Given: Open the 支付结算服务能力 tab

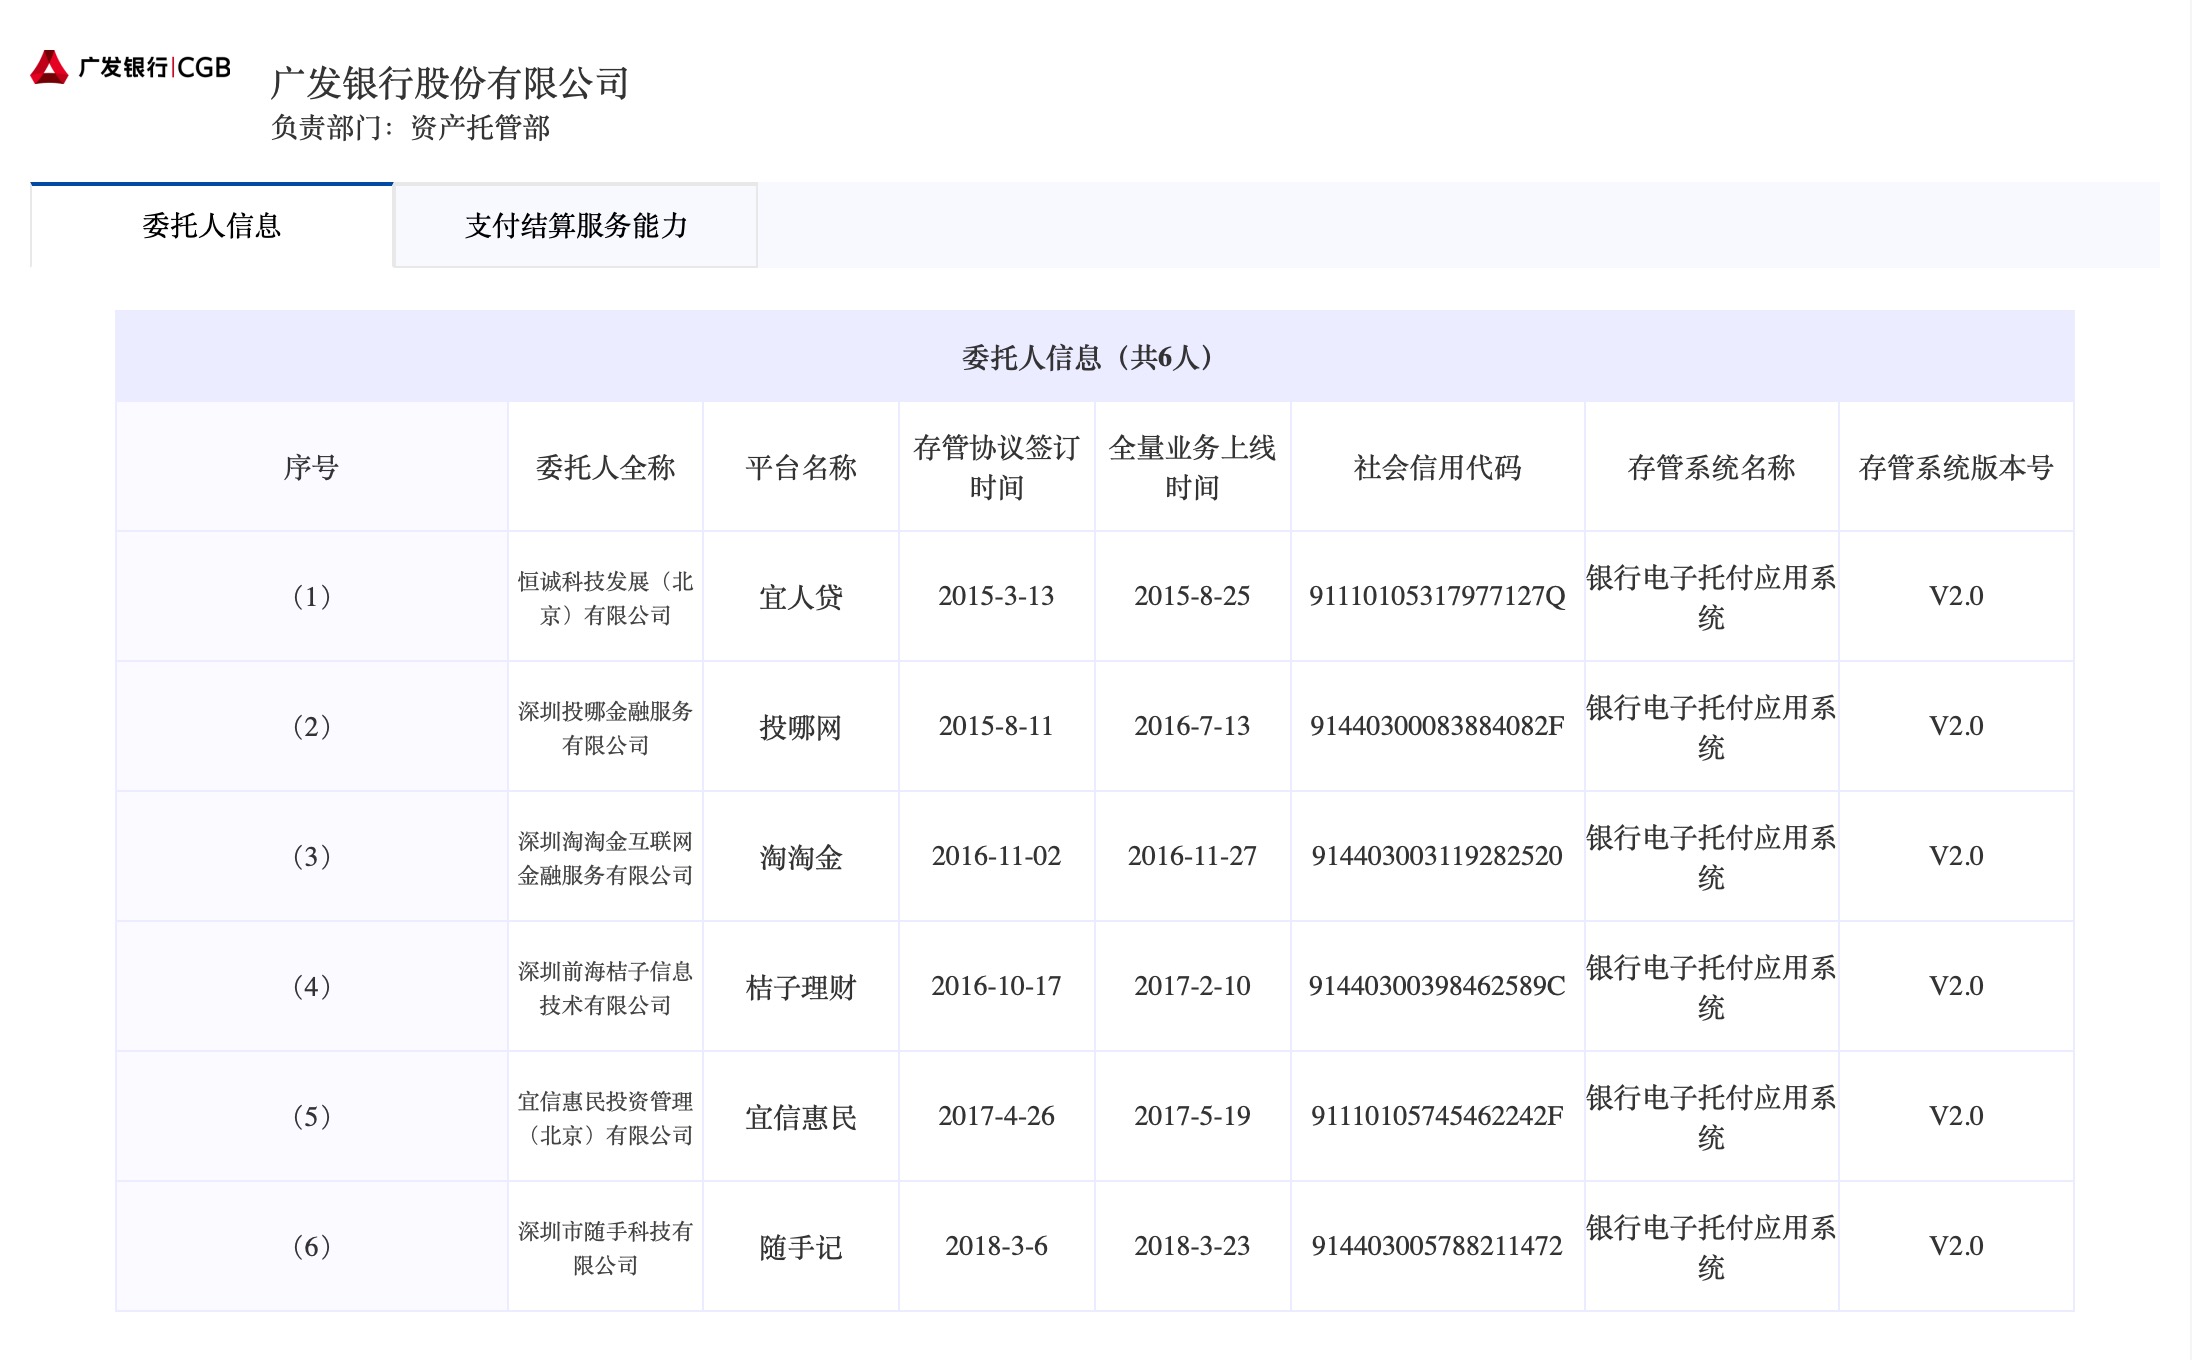Looking at the screenshot, I should [x=576, y=226].
